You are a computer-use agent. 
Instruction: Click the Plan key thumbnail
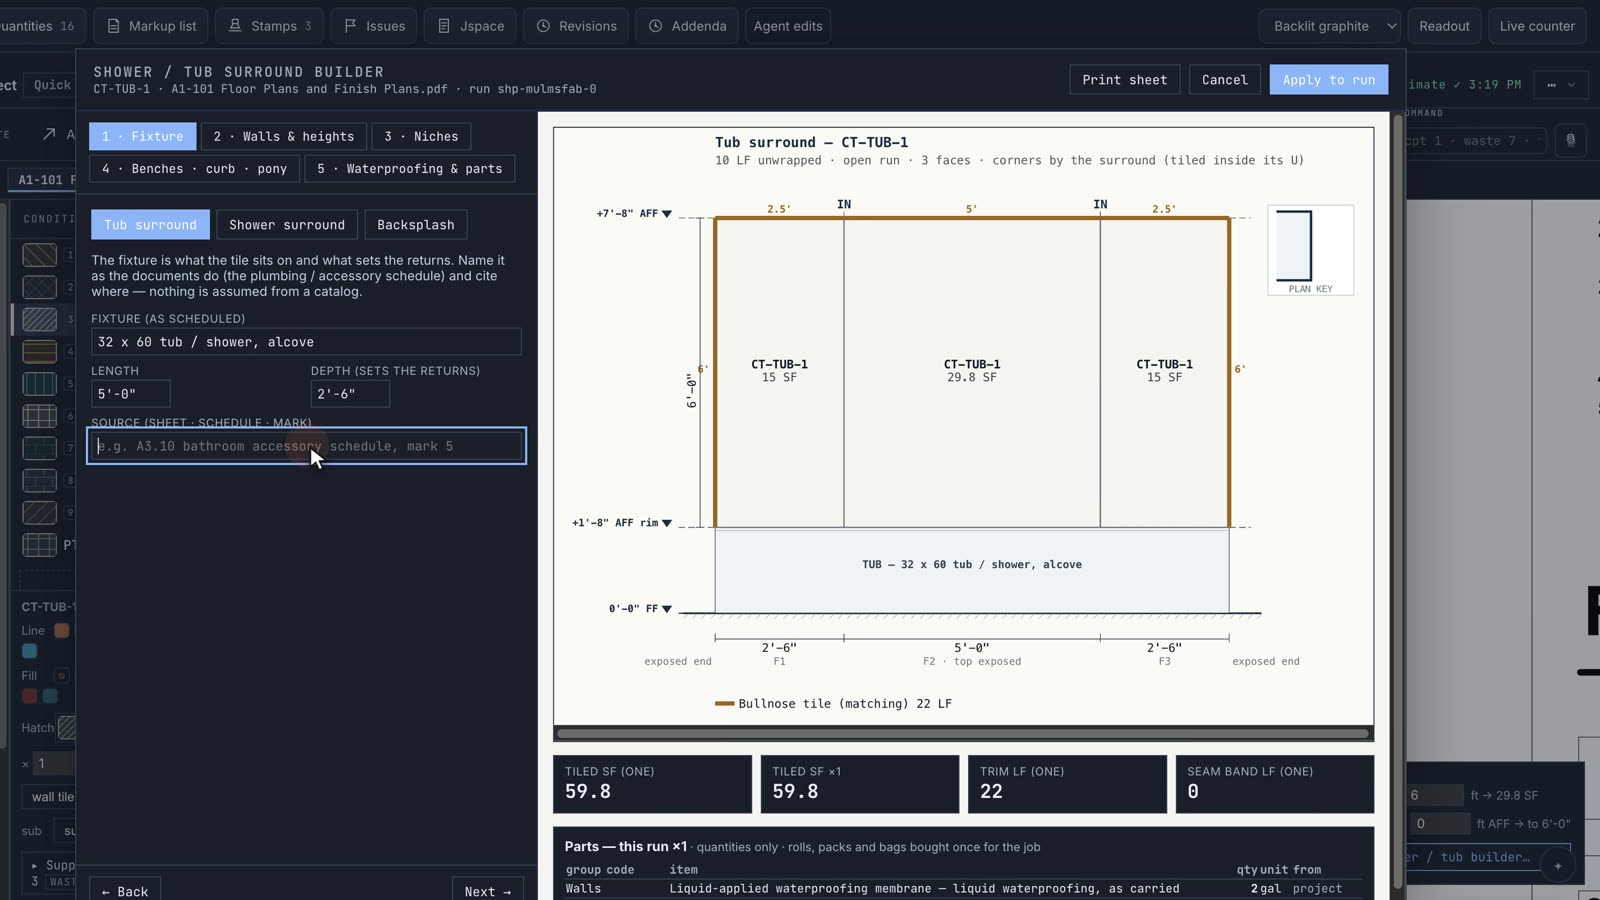click(1310, 250)
